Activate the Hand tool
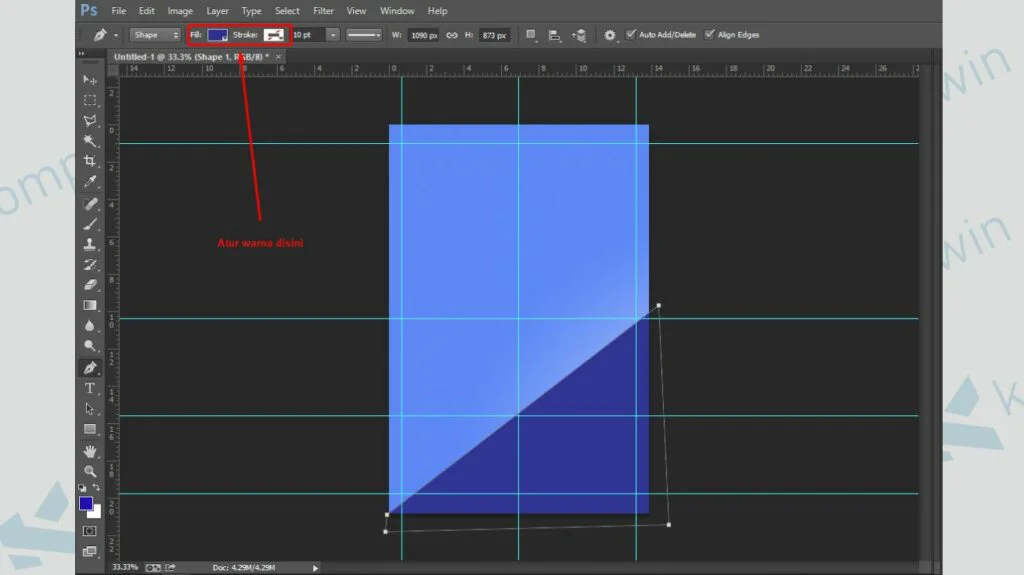Screen dimensions: 1024x575 [90, 450]
